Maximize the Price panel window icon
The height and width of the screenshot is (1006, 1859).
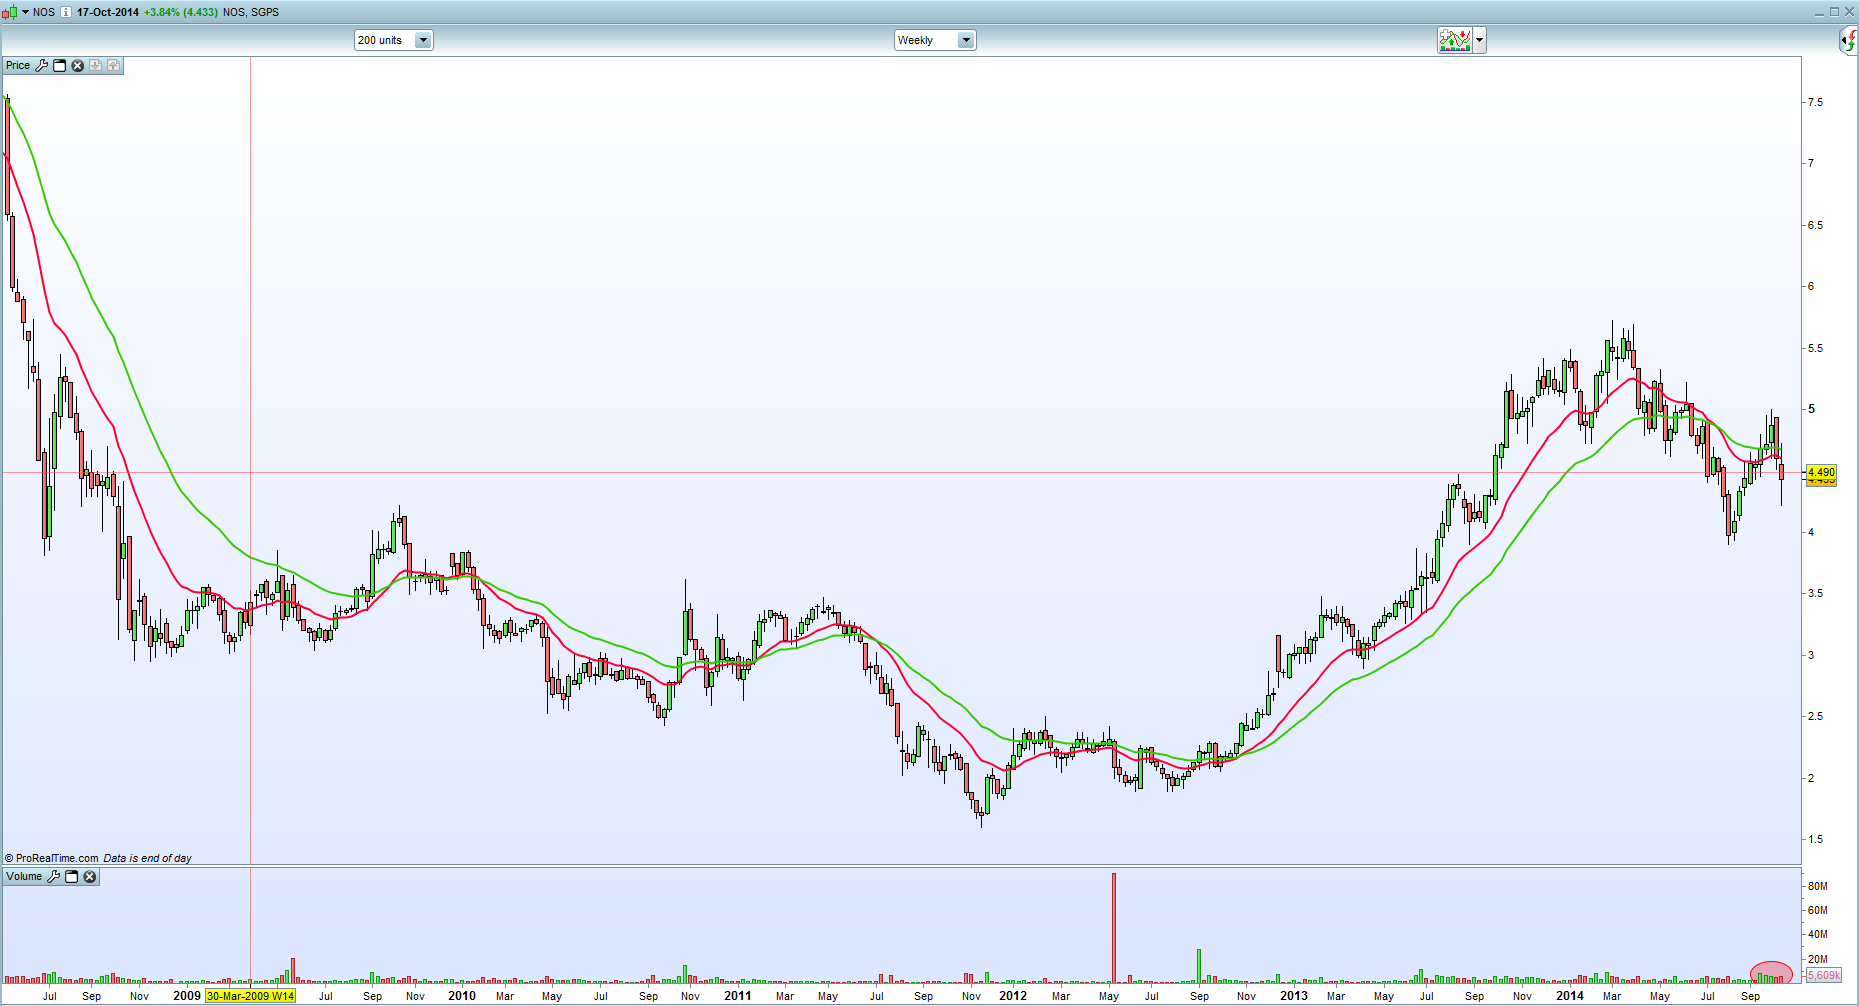pyautogui.click(x=60, y=65)
